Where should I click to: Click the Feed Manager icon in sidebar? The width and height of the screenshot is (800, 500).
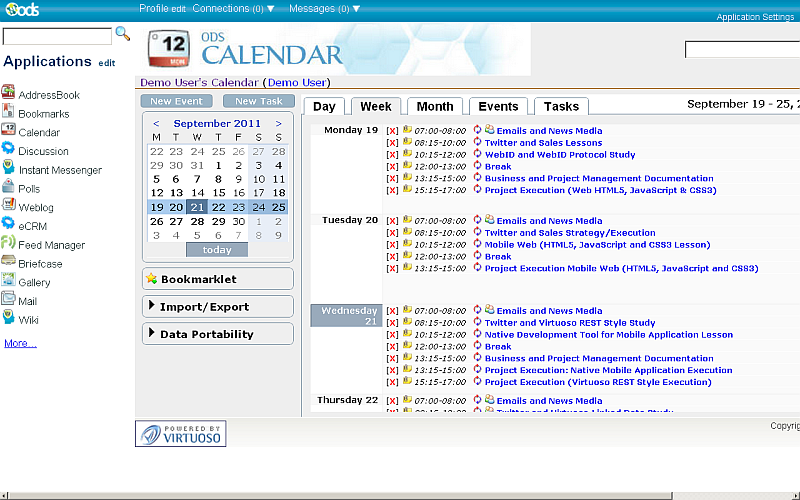[8, 244]
